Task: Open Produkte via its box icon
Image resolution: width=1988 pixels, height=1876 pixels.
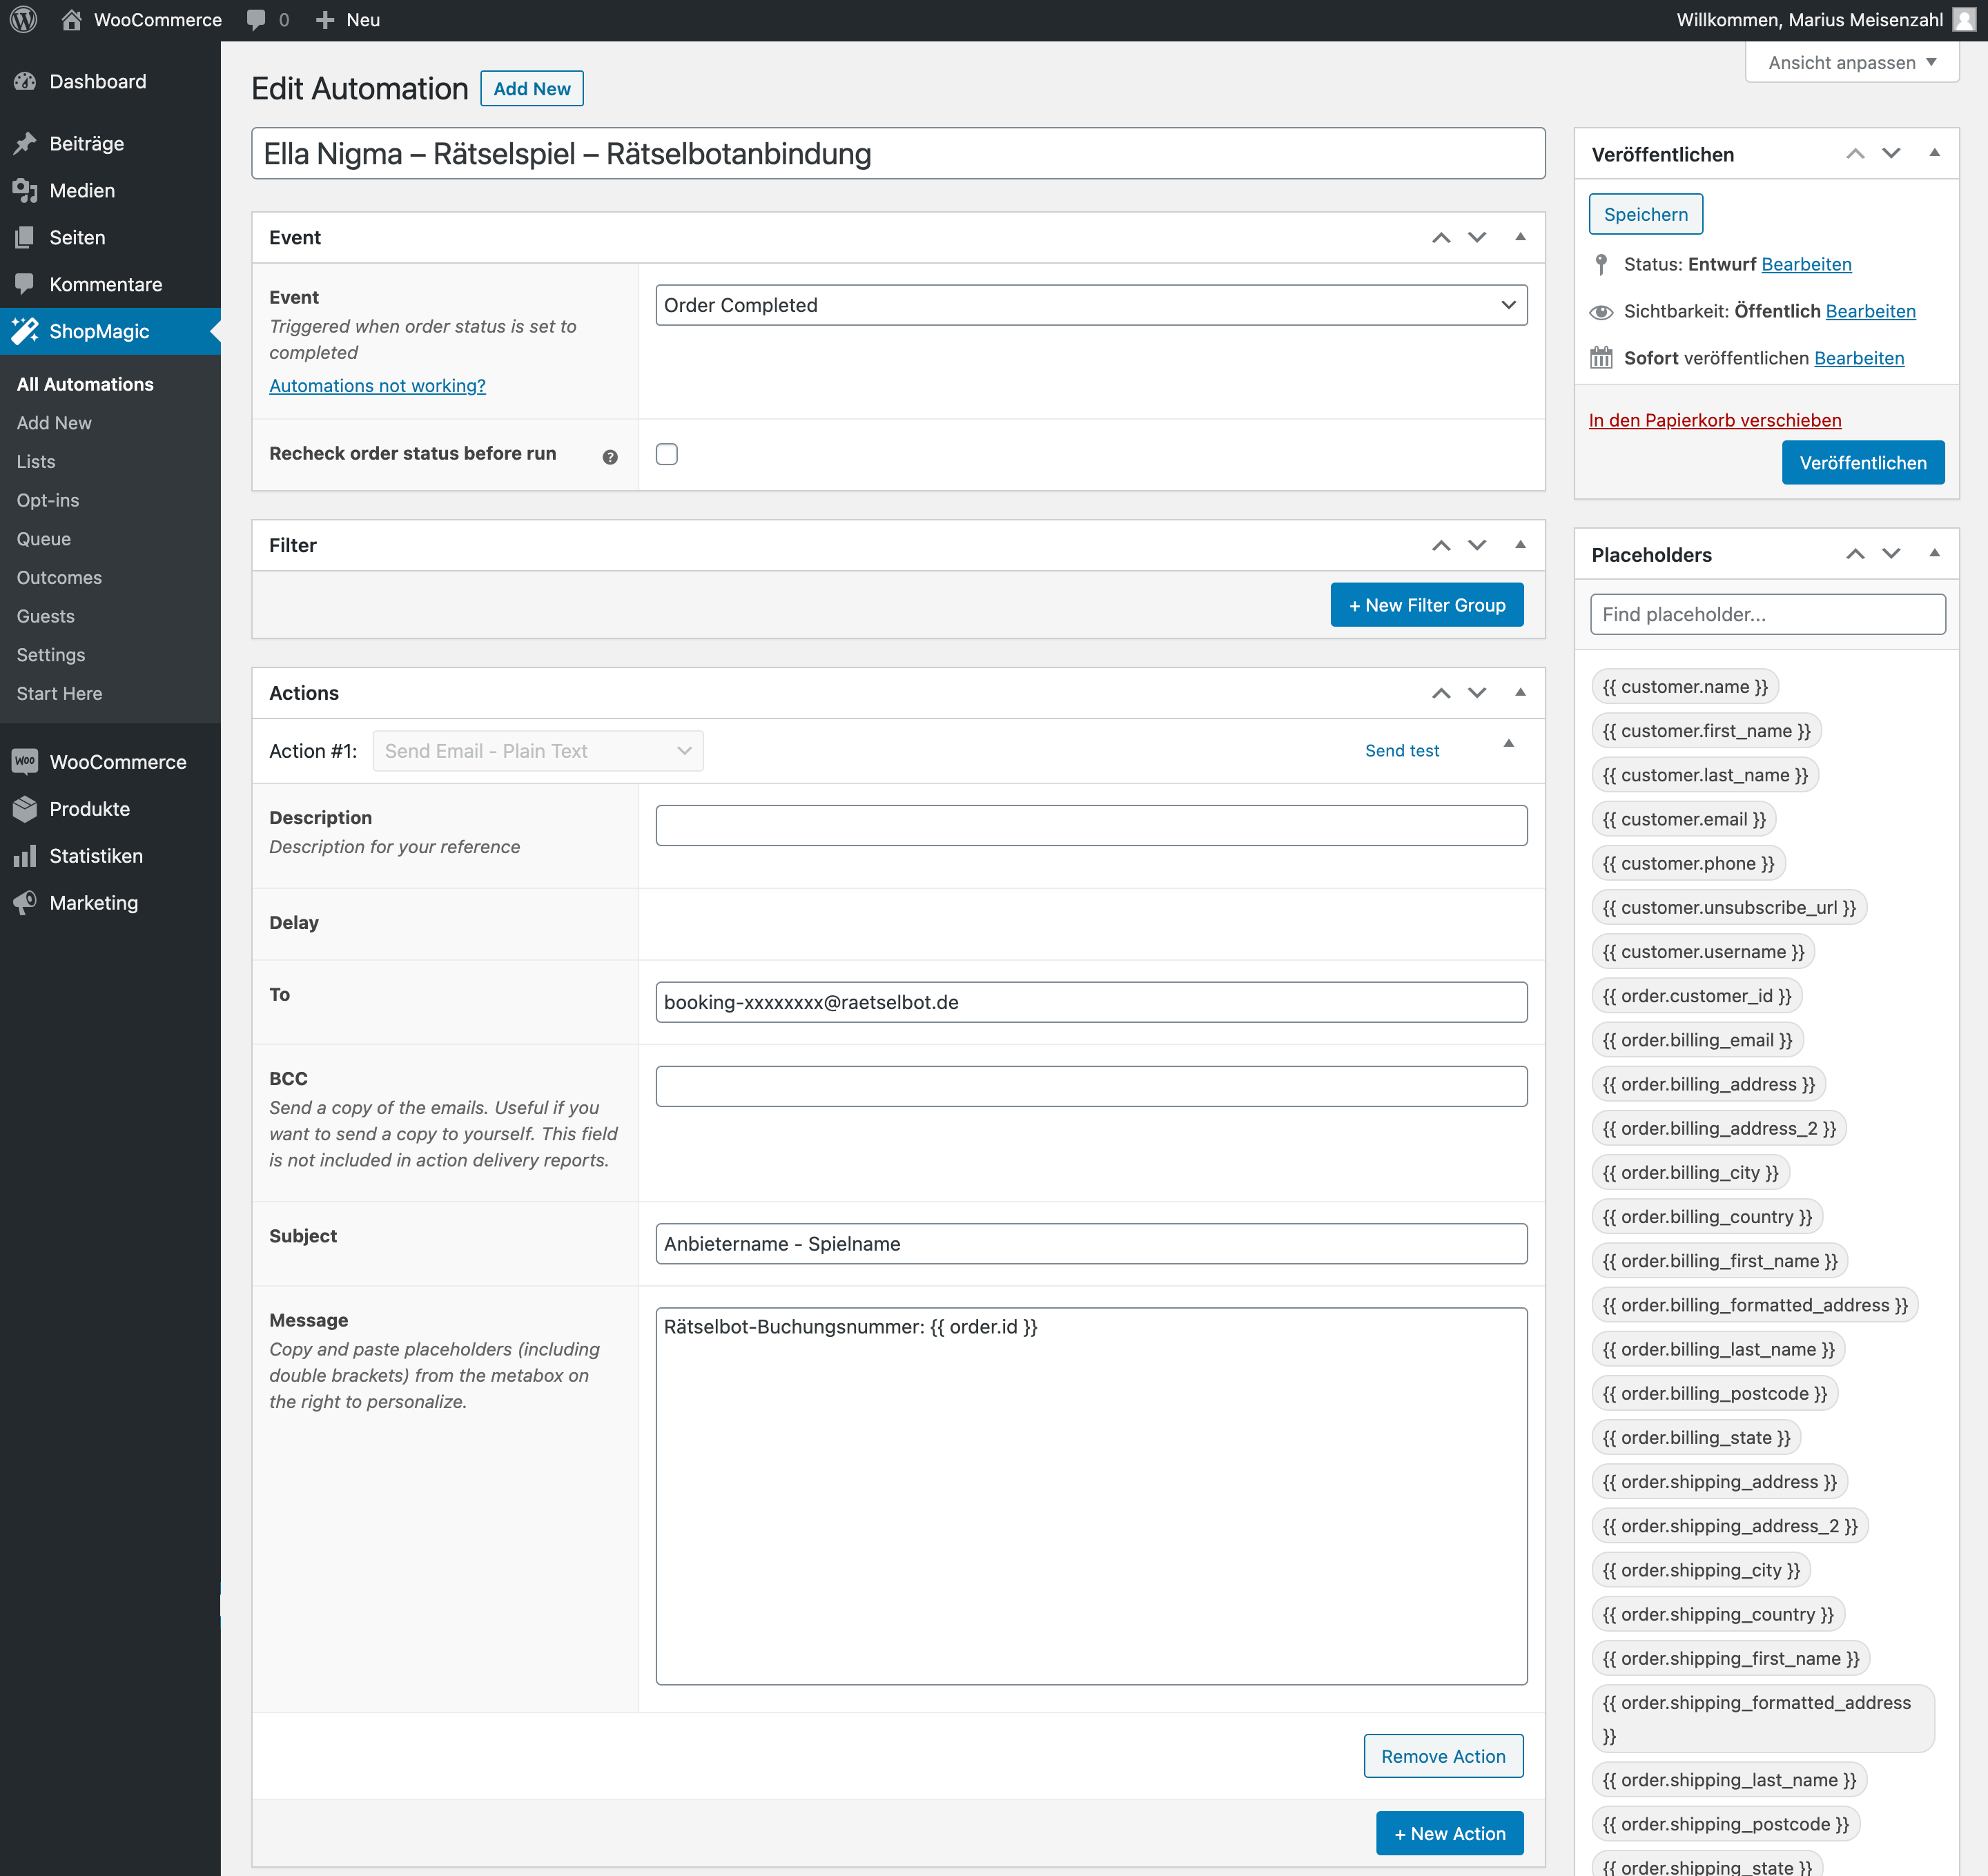Action: point(26,809)
